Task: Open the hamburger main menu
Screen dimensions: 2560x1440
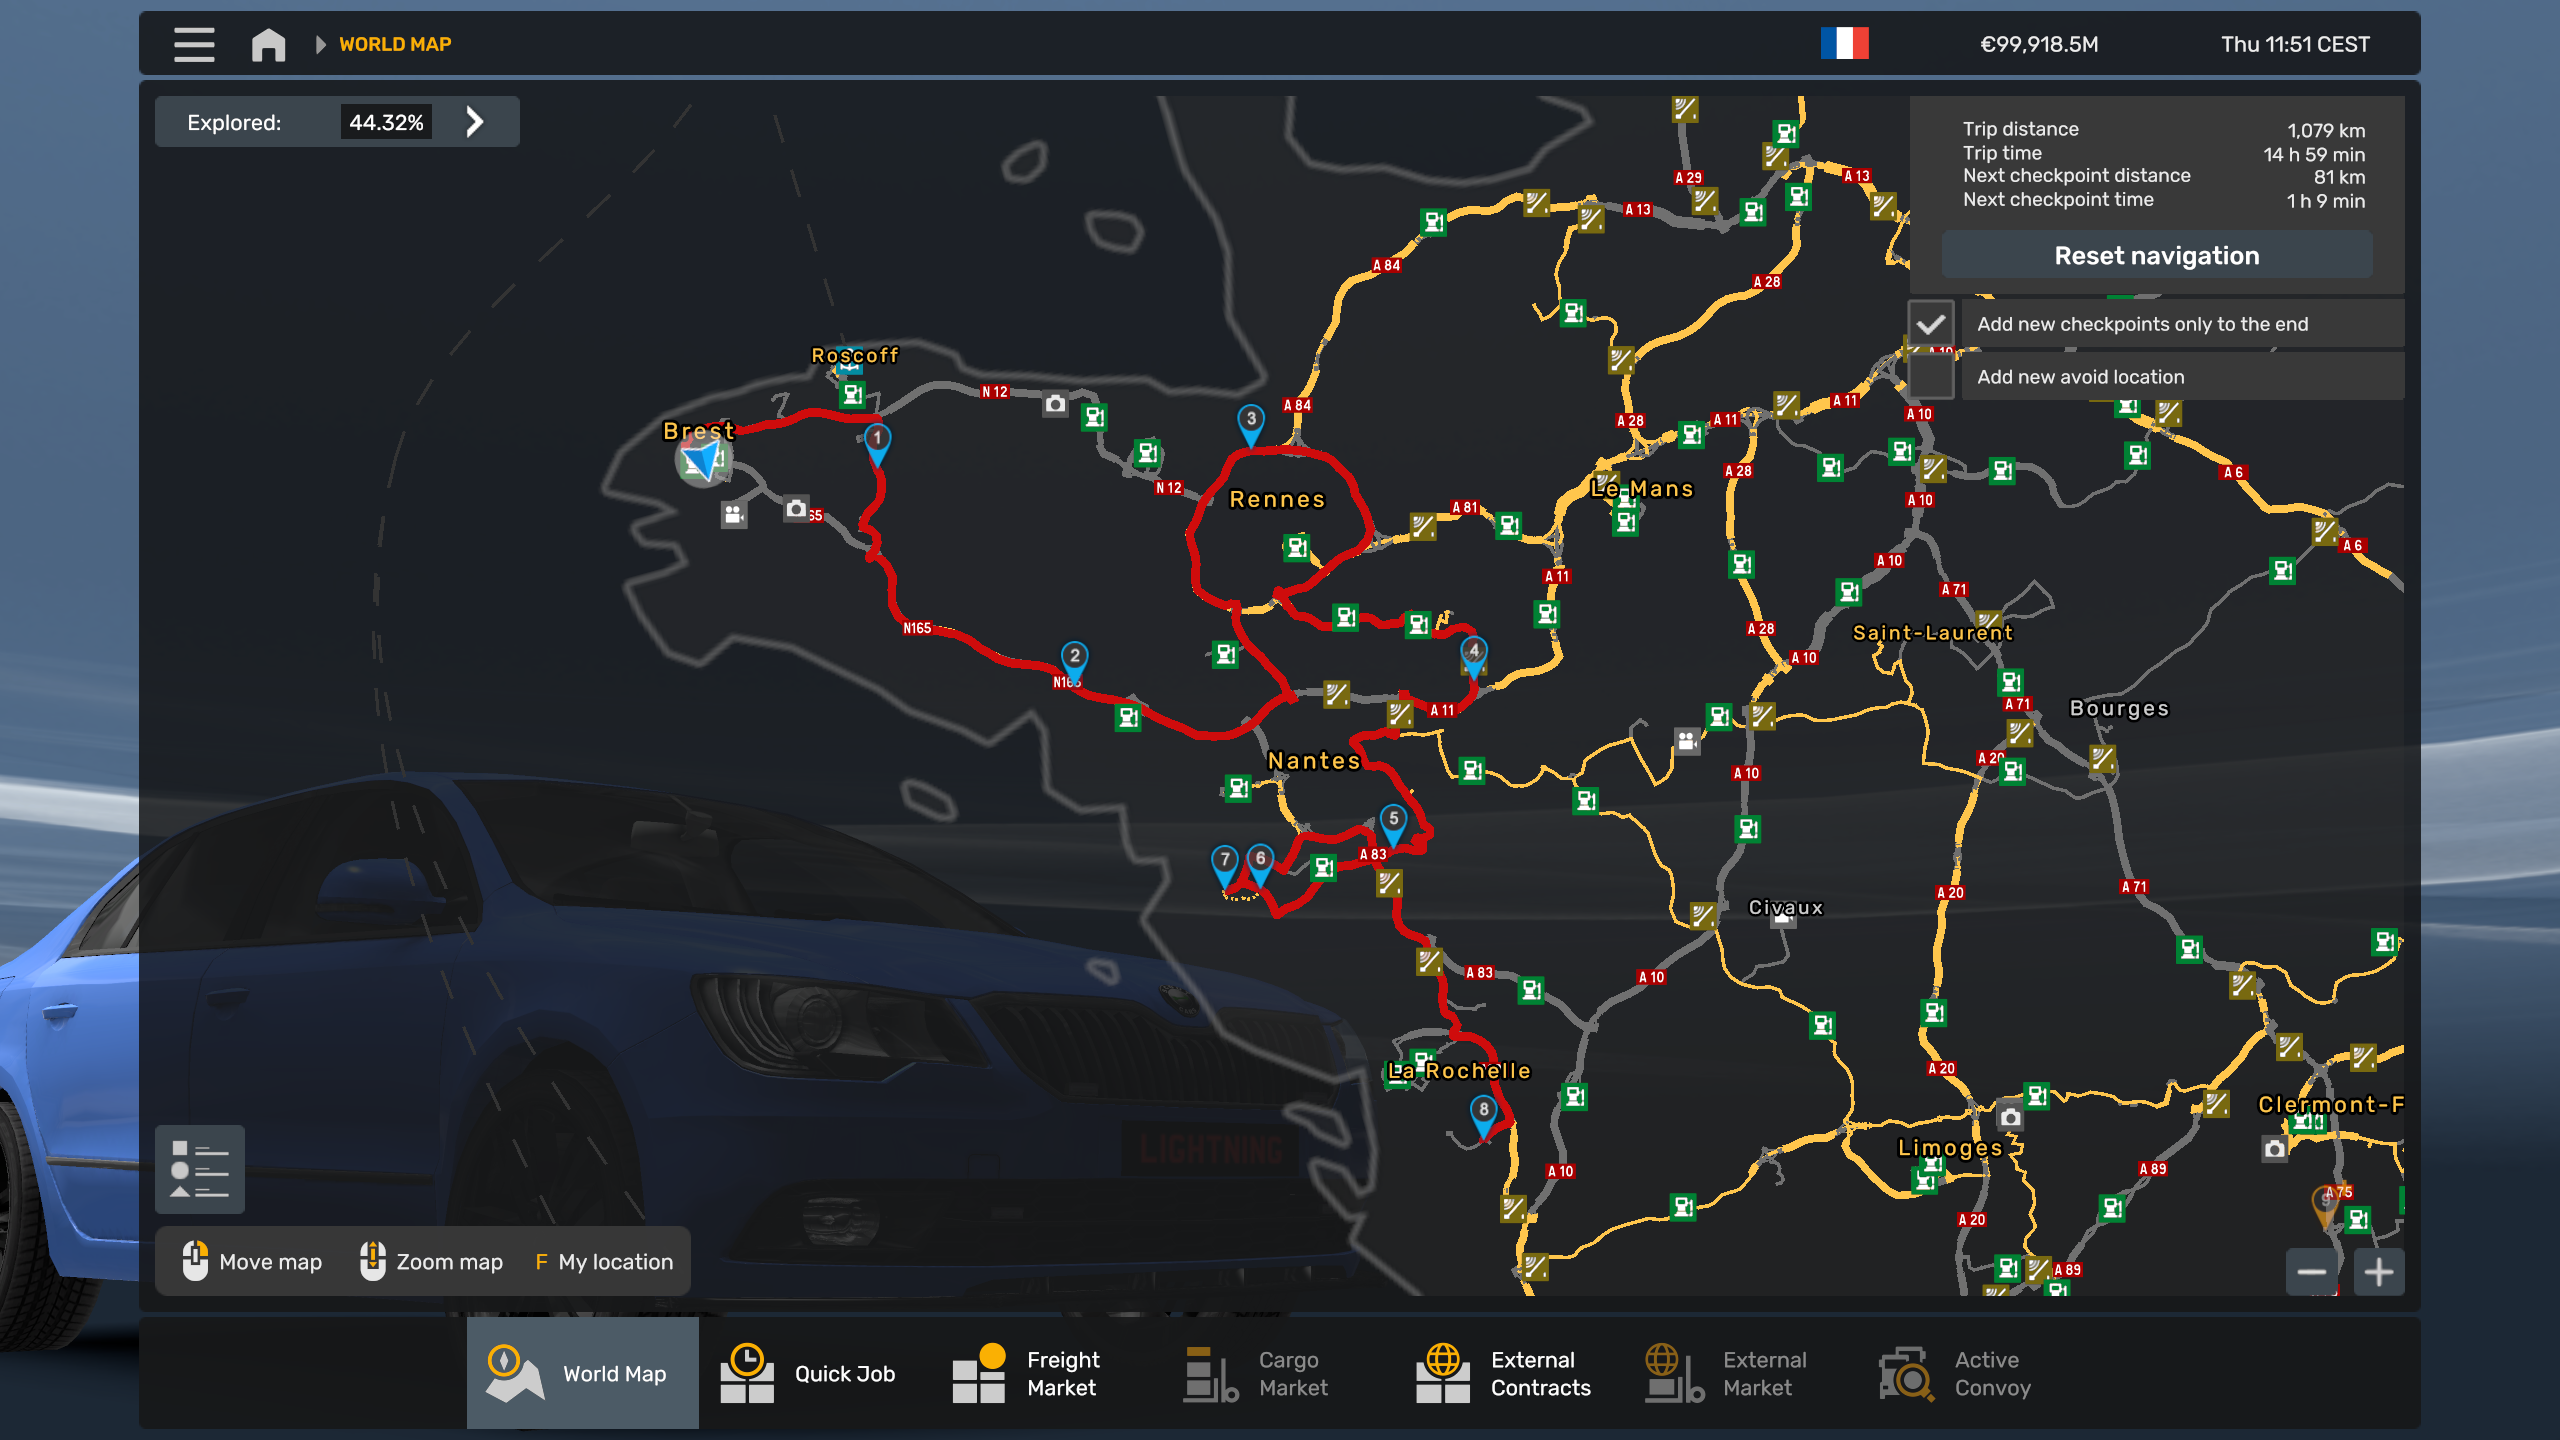Action: [194, 44]
